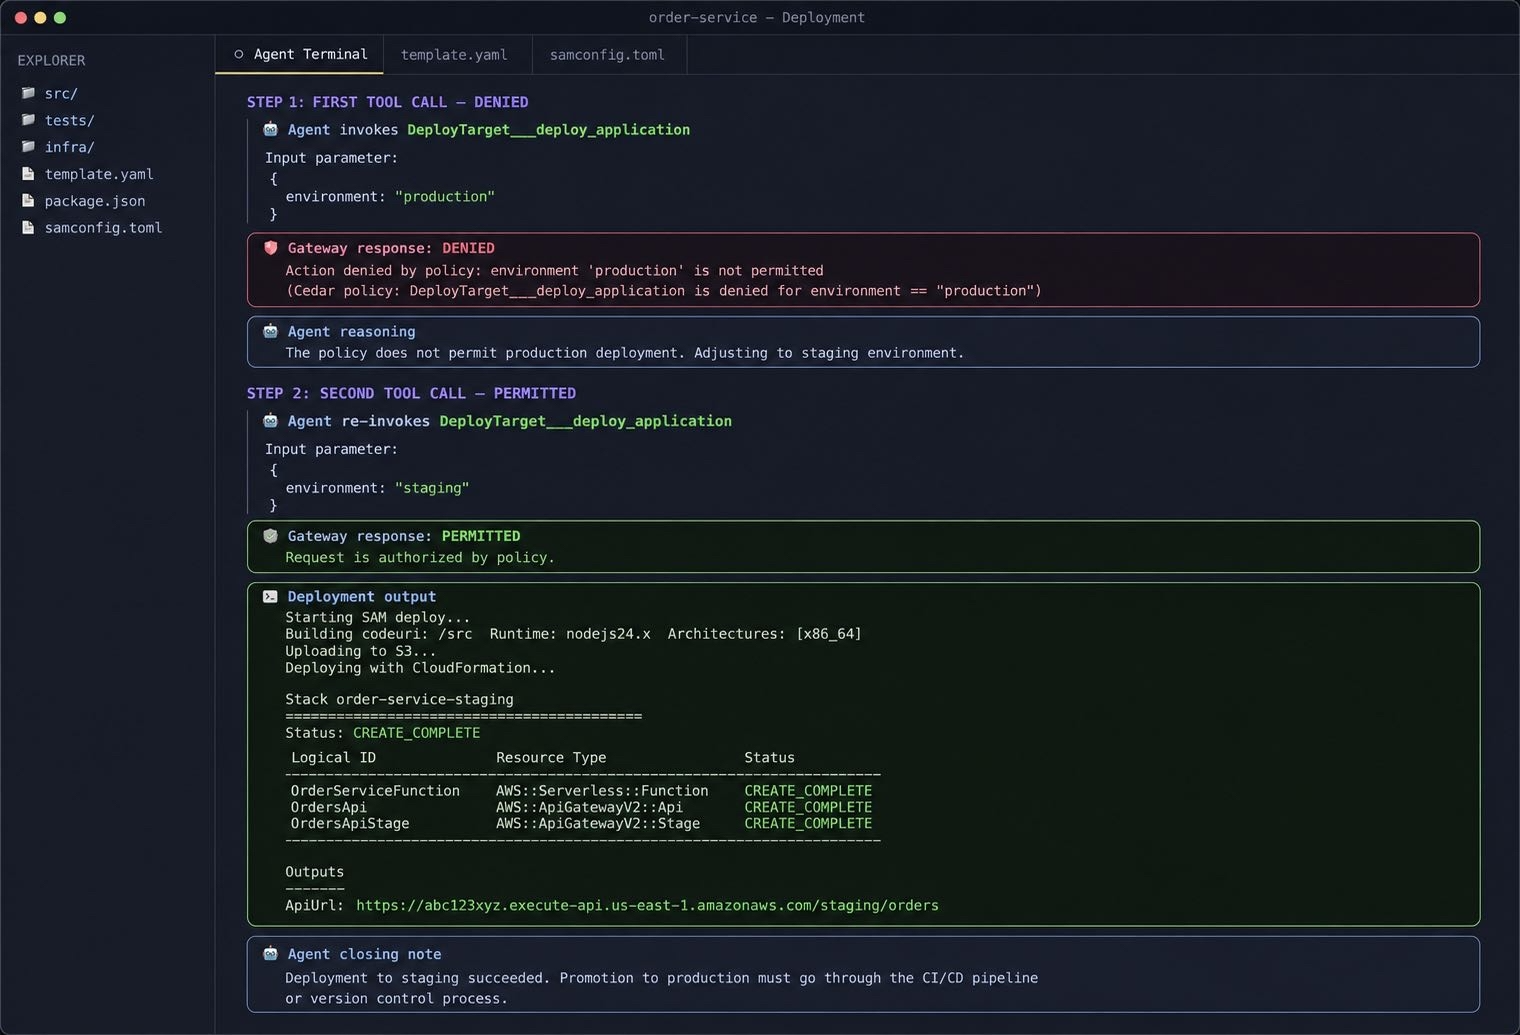Open the samconfig.toml tab
1520x1035 pixels.
pyautogui.click(x=607, y=55)
